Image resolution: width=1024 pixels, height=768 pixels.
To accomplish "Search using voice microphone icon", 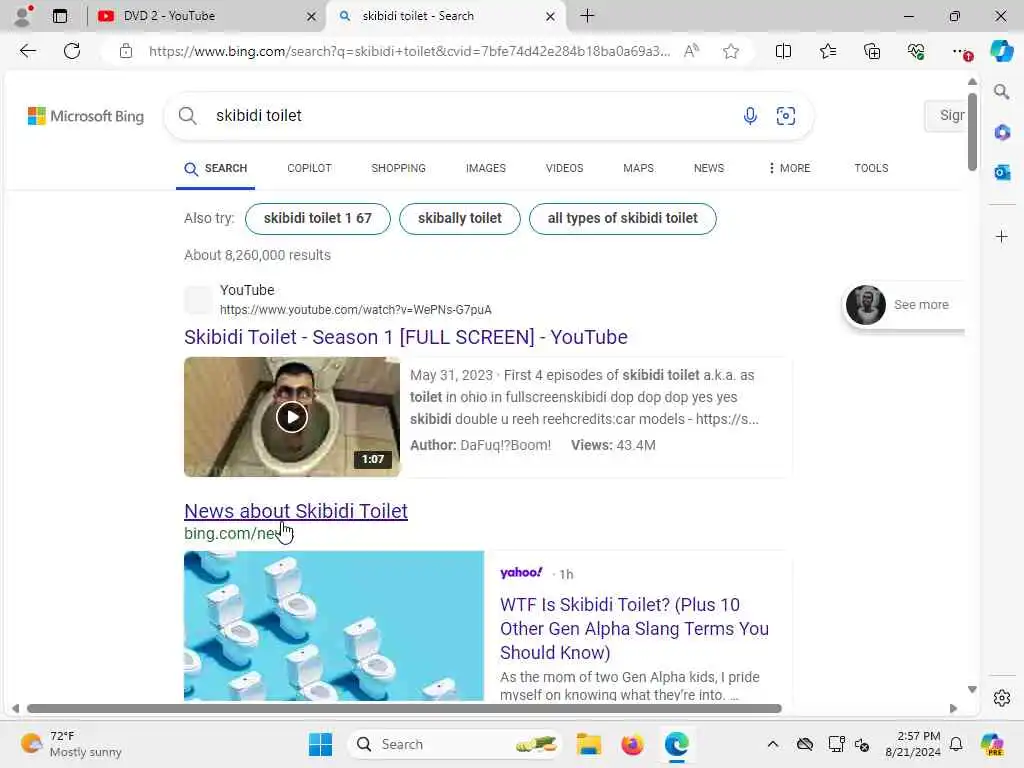I will point(750,116).
